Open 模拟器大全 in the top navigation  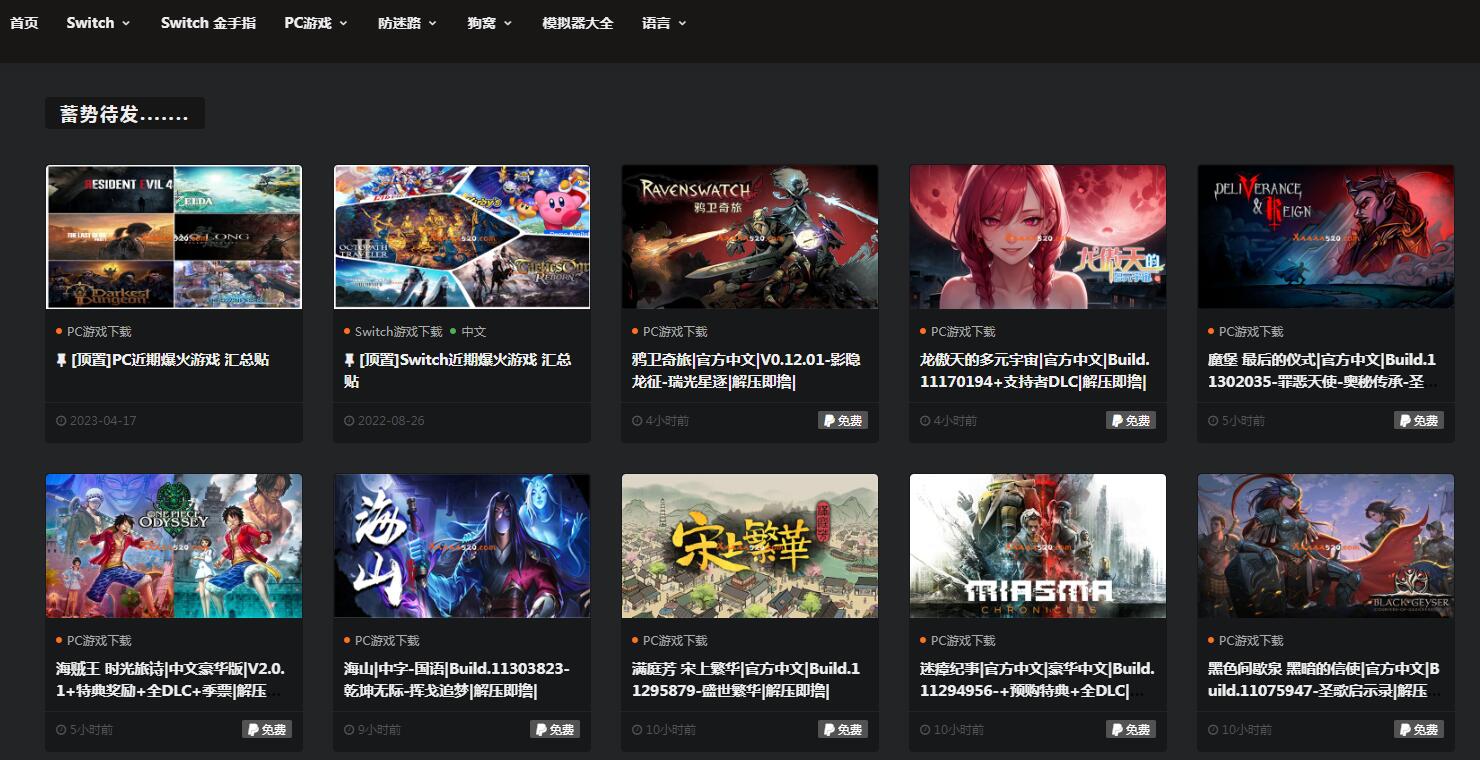click(577, 22)
